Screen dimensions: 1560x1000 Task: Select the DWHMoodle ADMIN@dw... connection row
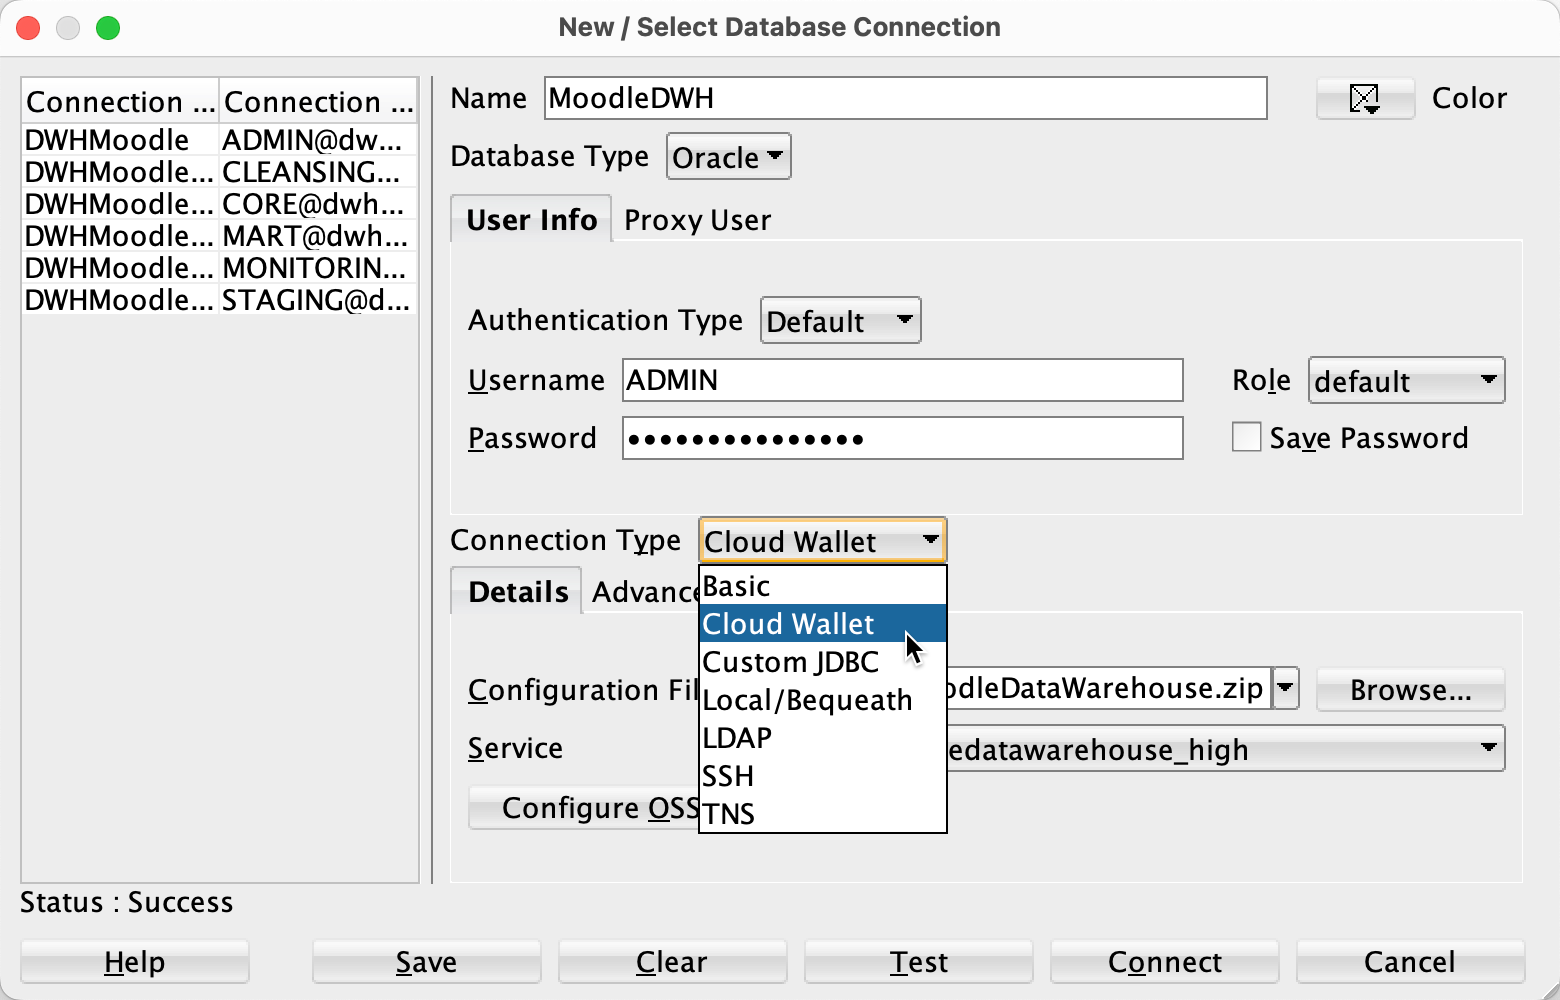click(x=219, y=140)
